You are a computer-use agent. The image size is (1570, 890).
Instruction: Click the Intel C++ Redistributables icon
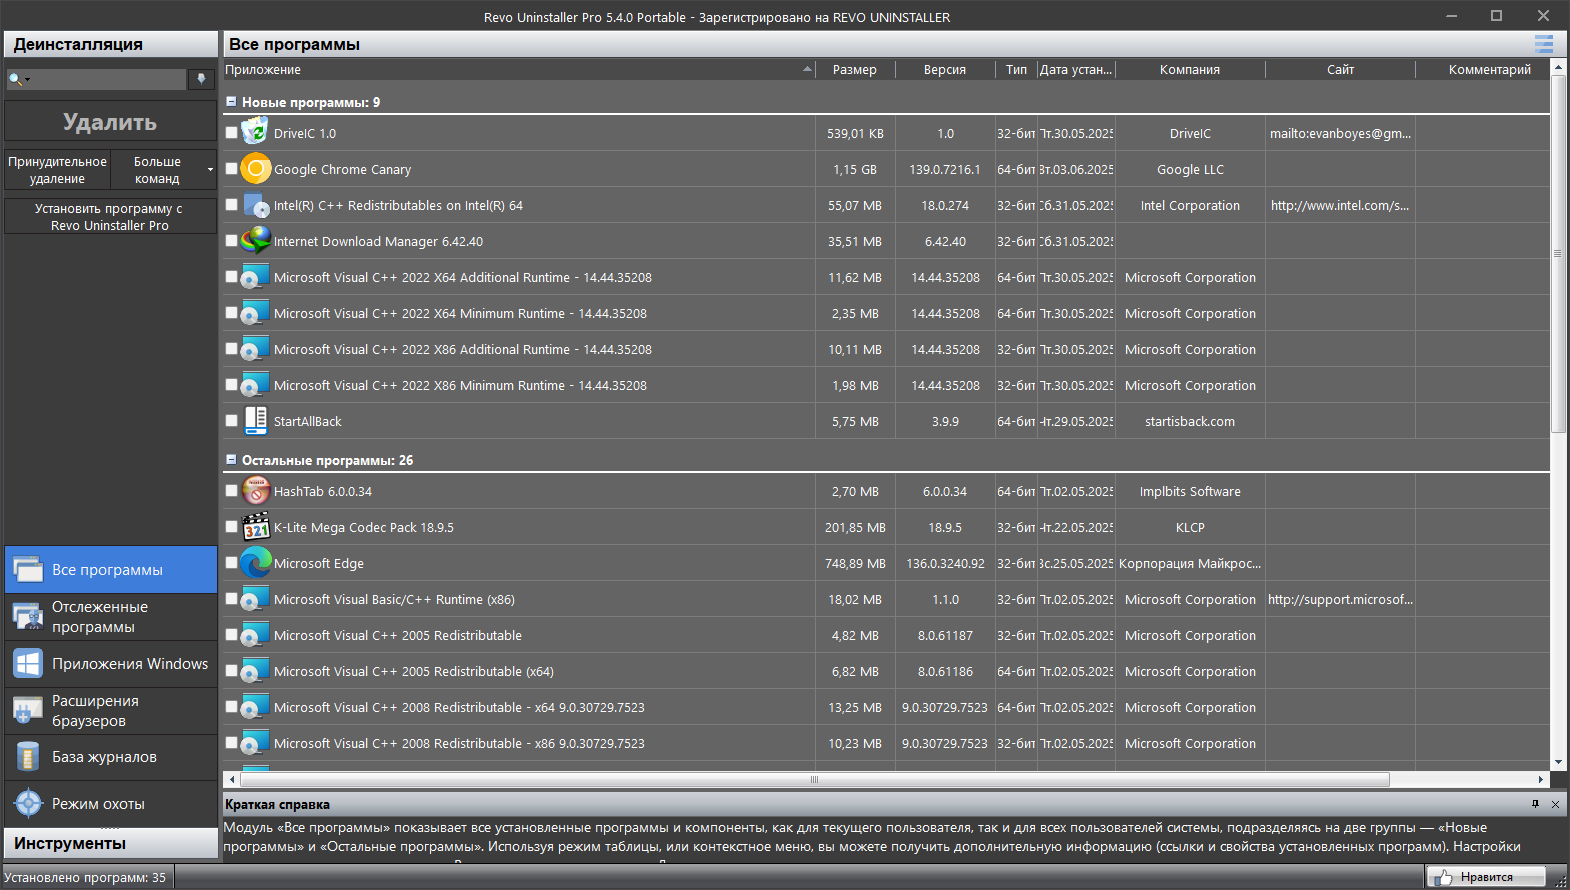[x=255, y=204]
